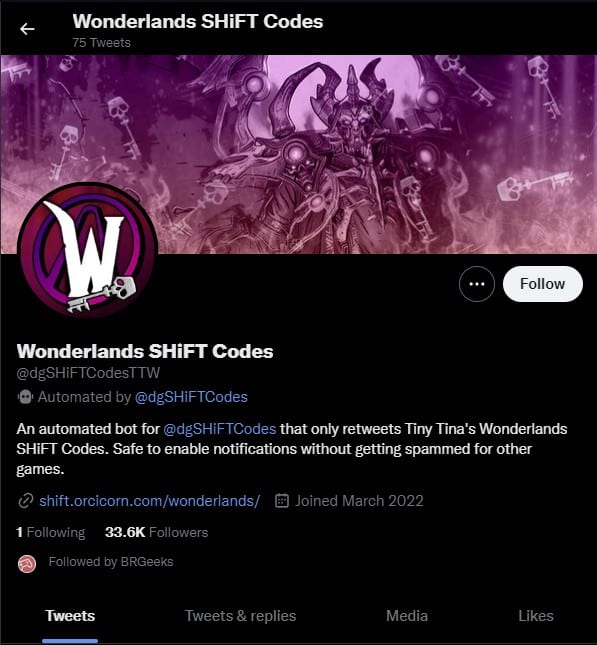
Task: Visit the shift.orcicorn.com/wonderlands/ link
Action: (x=150, y=501)
